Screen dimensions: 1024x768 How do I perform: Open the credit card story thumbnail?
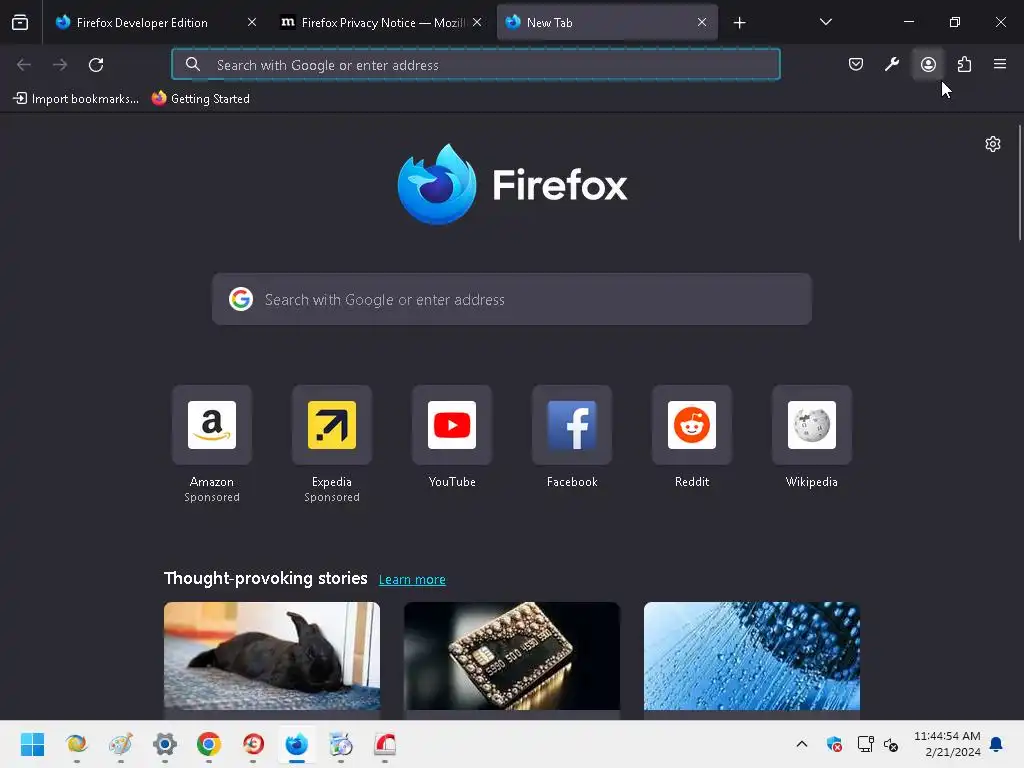pos(512,656)
